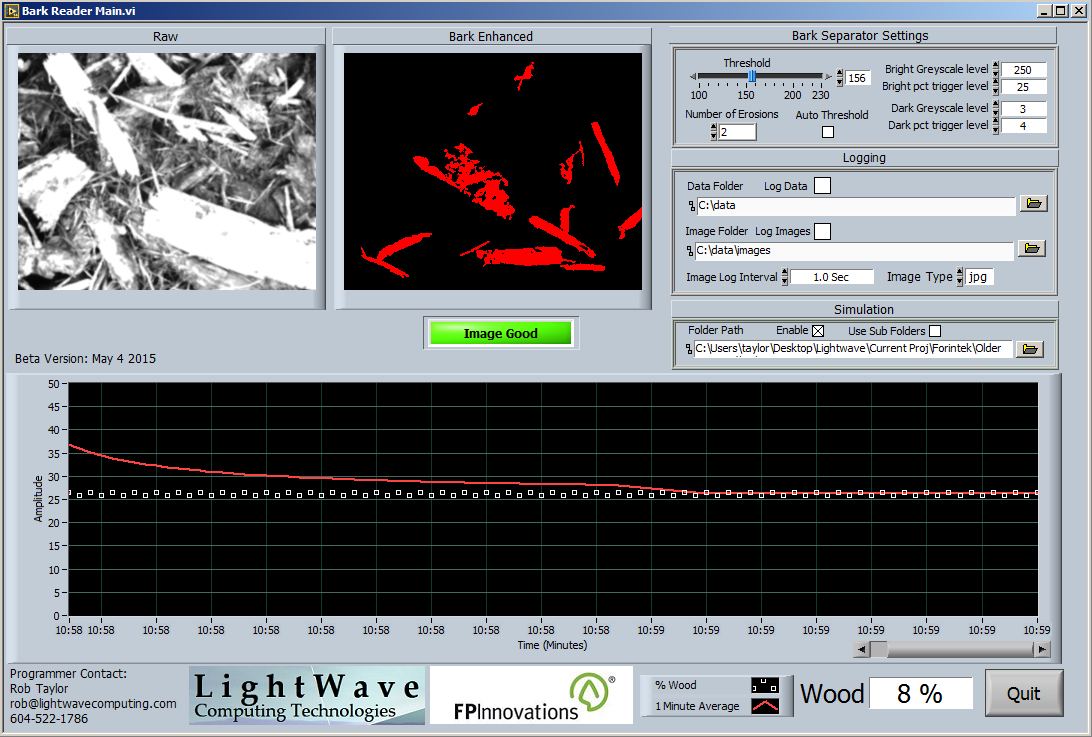Click the Dark pct trigger level value field
This screenshot has height=737, width=1092.
pyautogui.click(x=1023, y=126)
